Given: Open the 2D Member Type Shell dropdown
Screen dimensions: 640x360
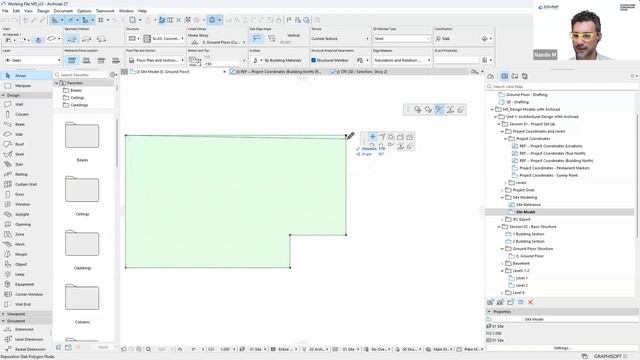Looking at the screenshot, I should tap(402, 38).
